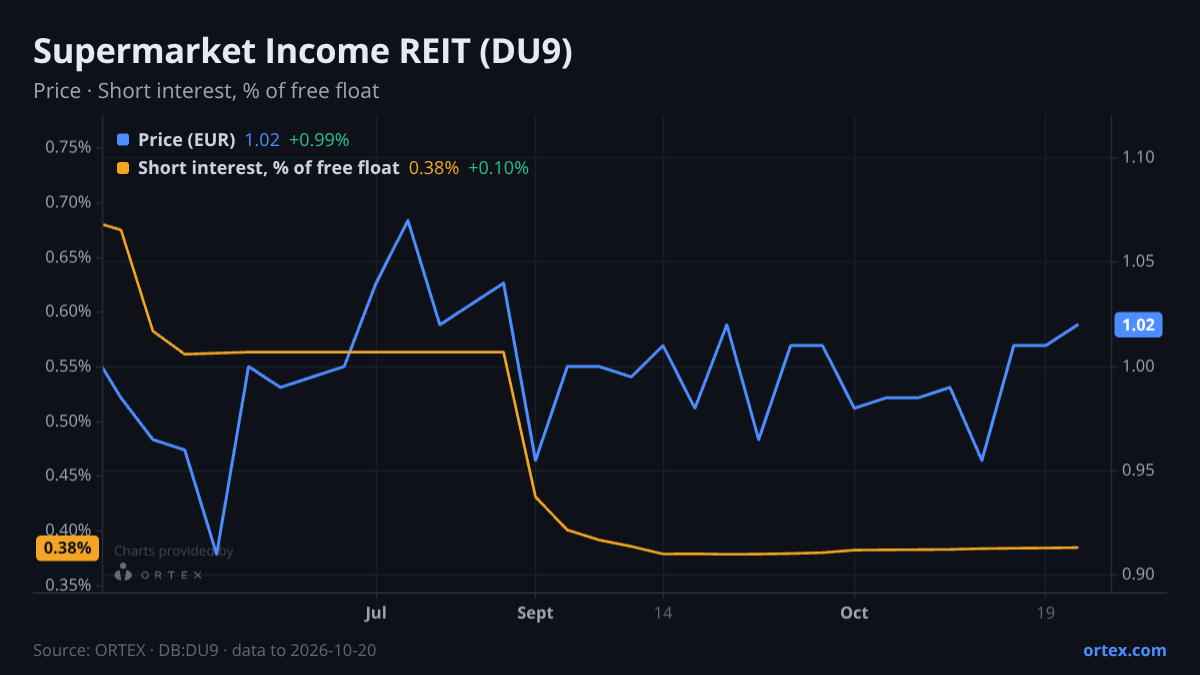Click the 1.10 right axis label
Viewport: 1200px width, 675px height.
pyautogui.click(x=1139, y=157)
